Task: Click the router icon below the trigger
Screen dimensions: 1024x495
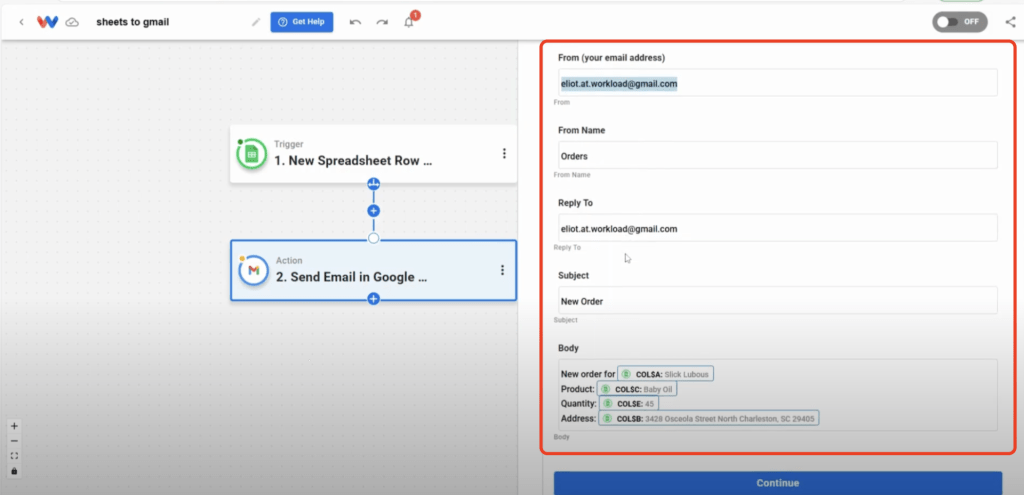Action: pos(374,184)
